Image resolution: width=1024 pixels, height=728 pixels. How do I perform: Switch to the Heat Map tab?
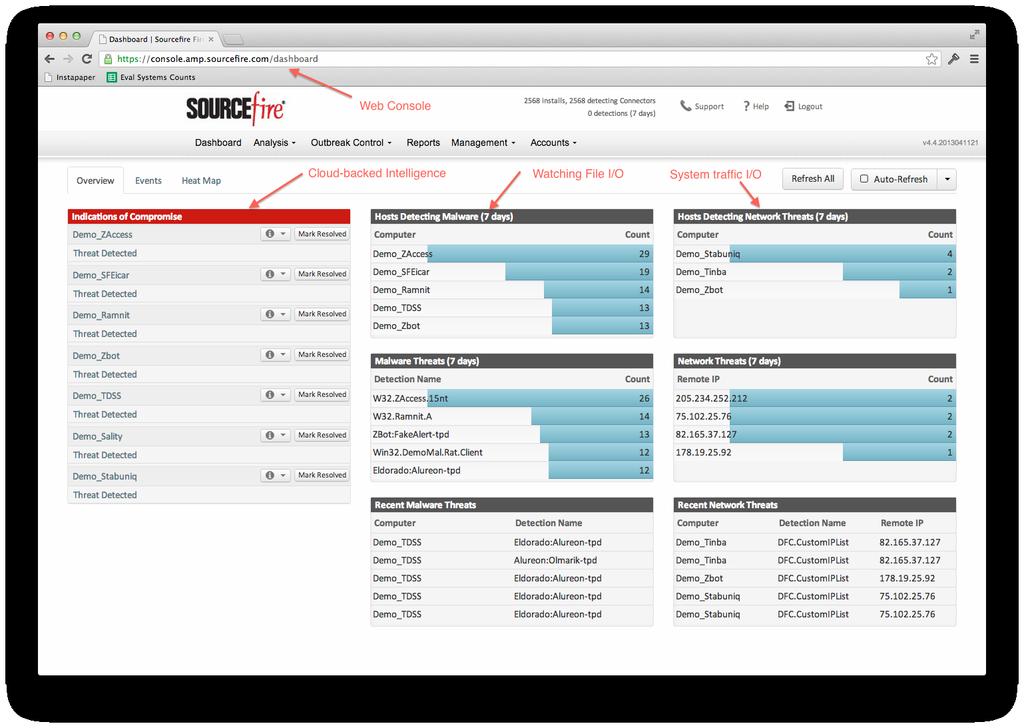(x=201, y=181)
